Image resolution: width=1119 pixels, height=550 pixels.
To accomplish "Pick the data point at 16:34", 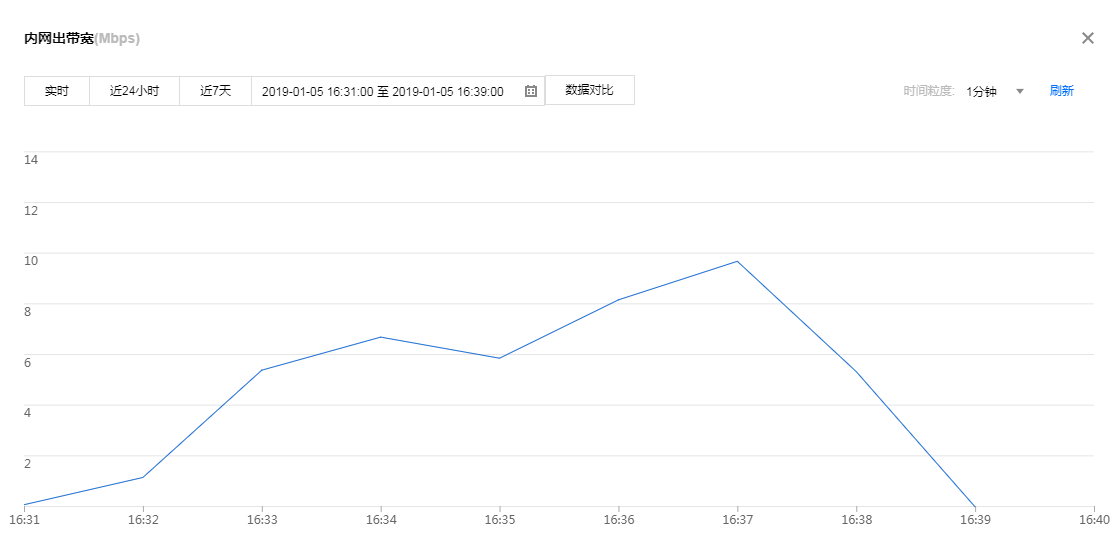I will click(381, 337).
